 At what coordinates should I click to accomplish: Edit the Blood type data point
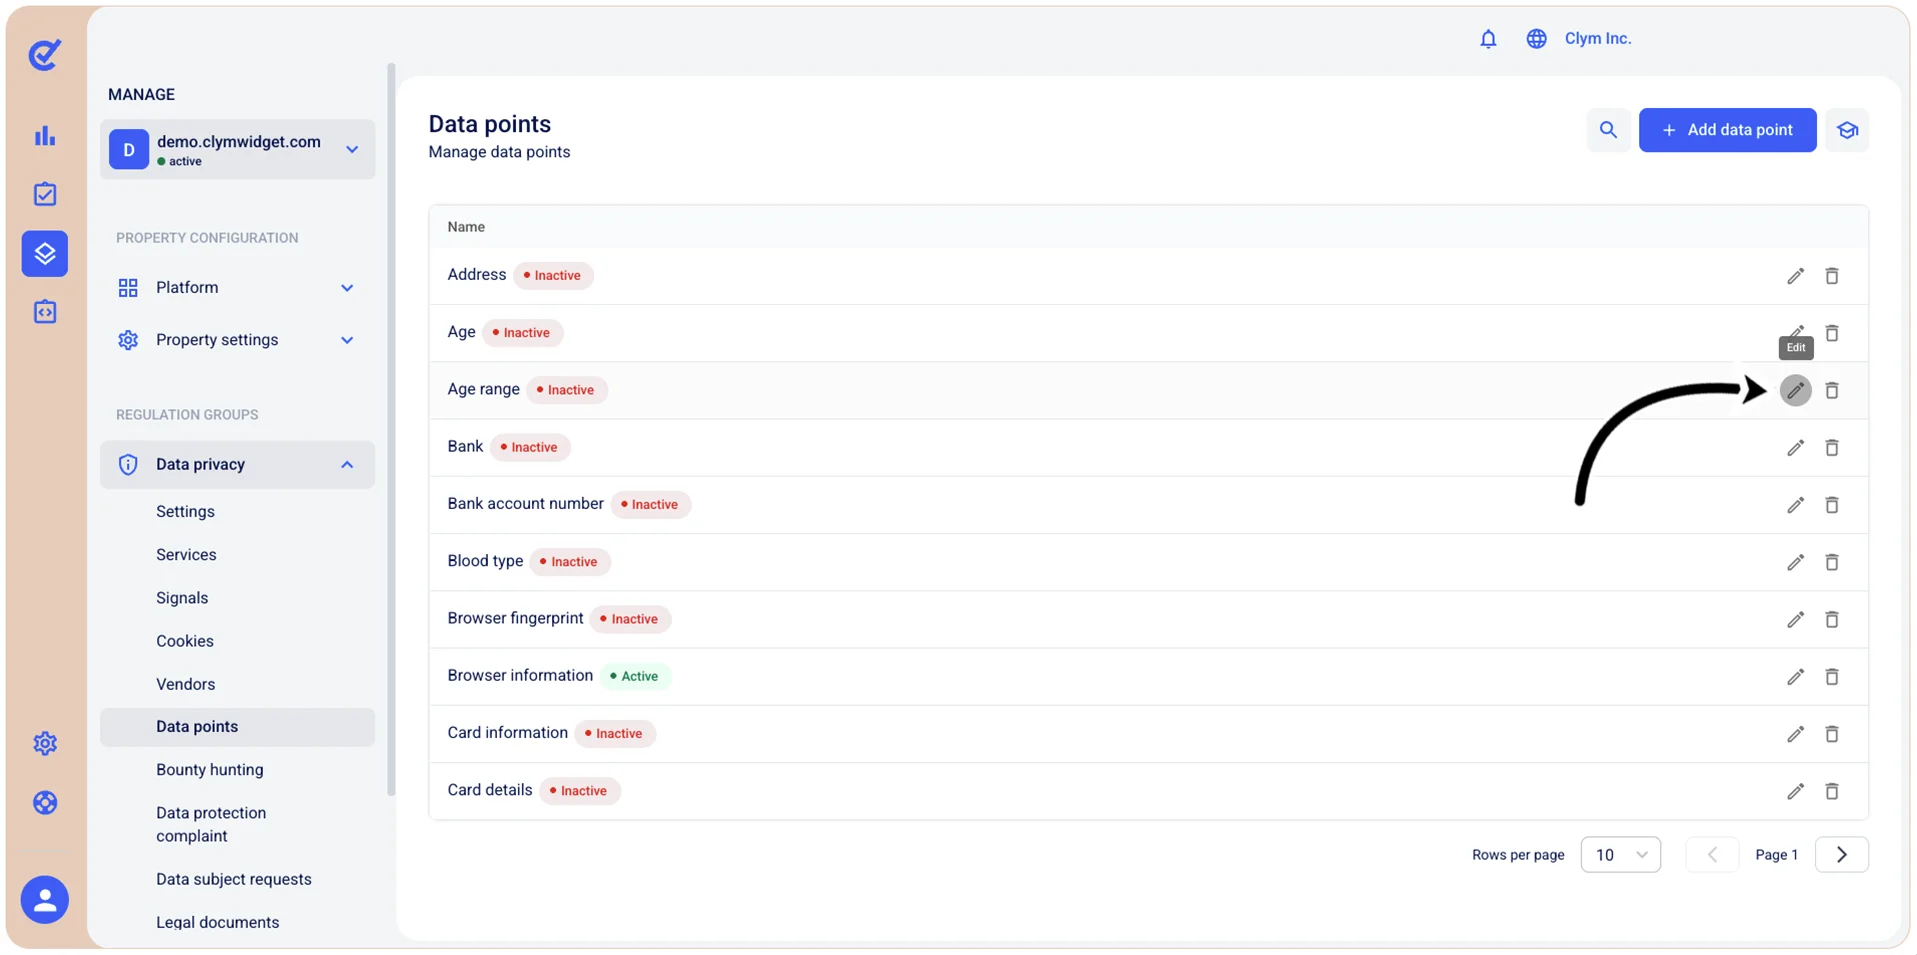coord(1795,562)
